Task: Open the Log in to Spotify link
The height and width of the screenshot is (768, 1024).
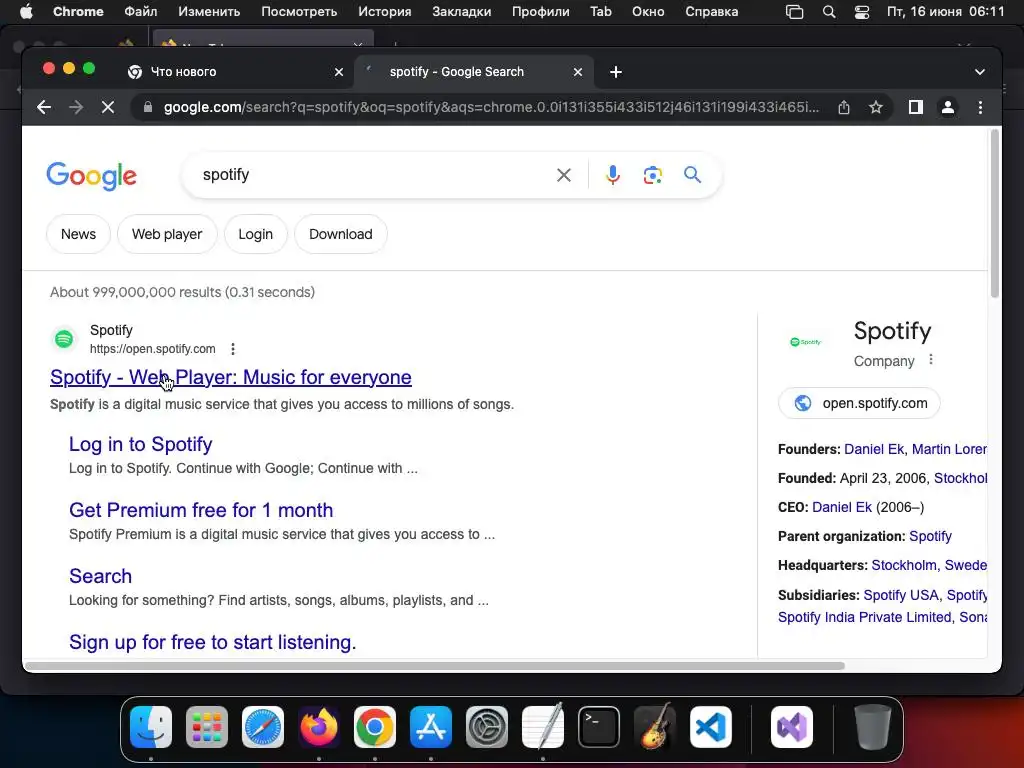Action: (x=140, y=444)
